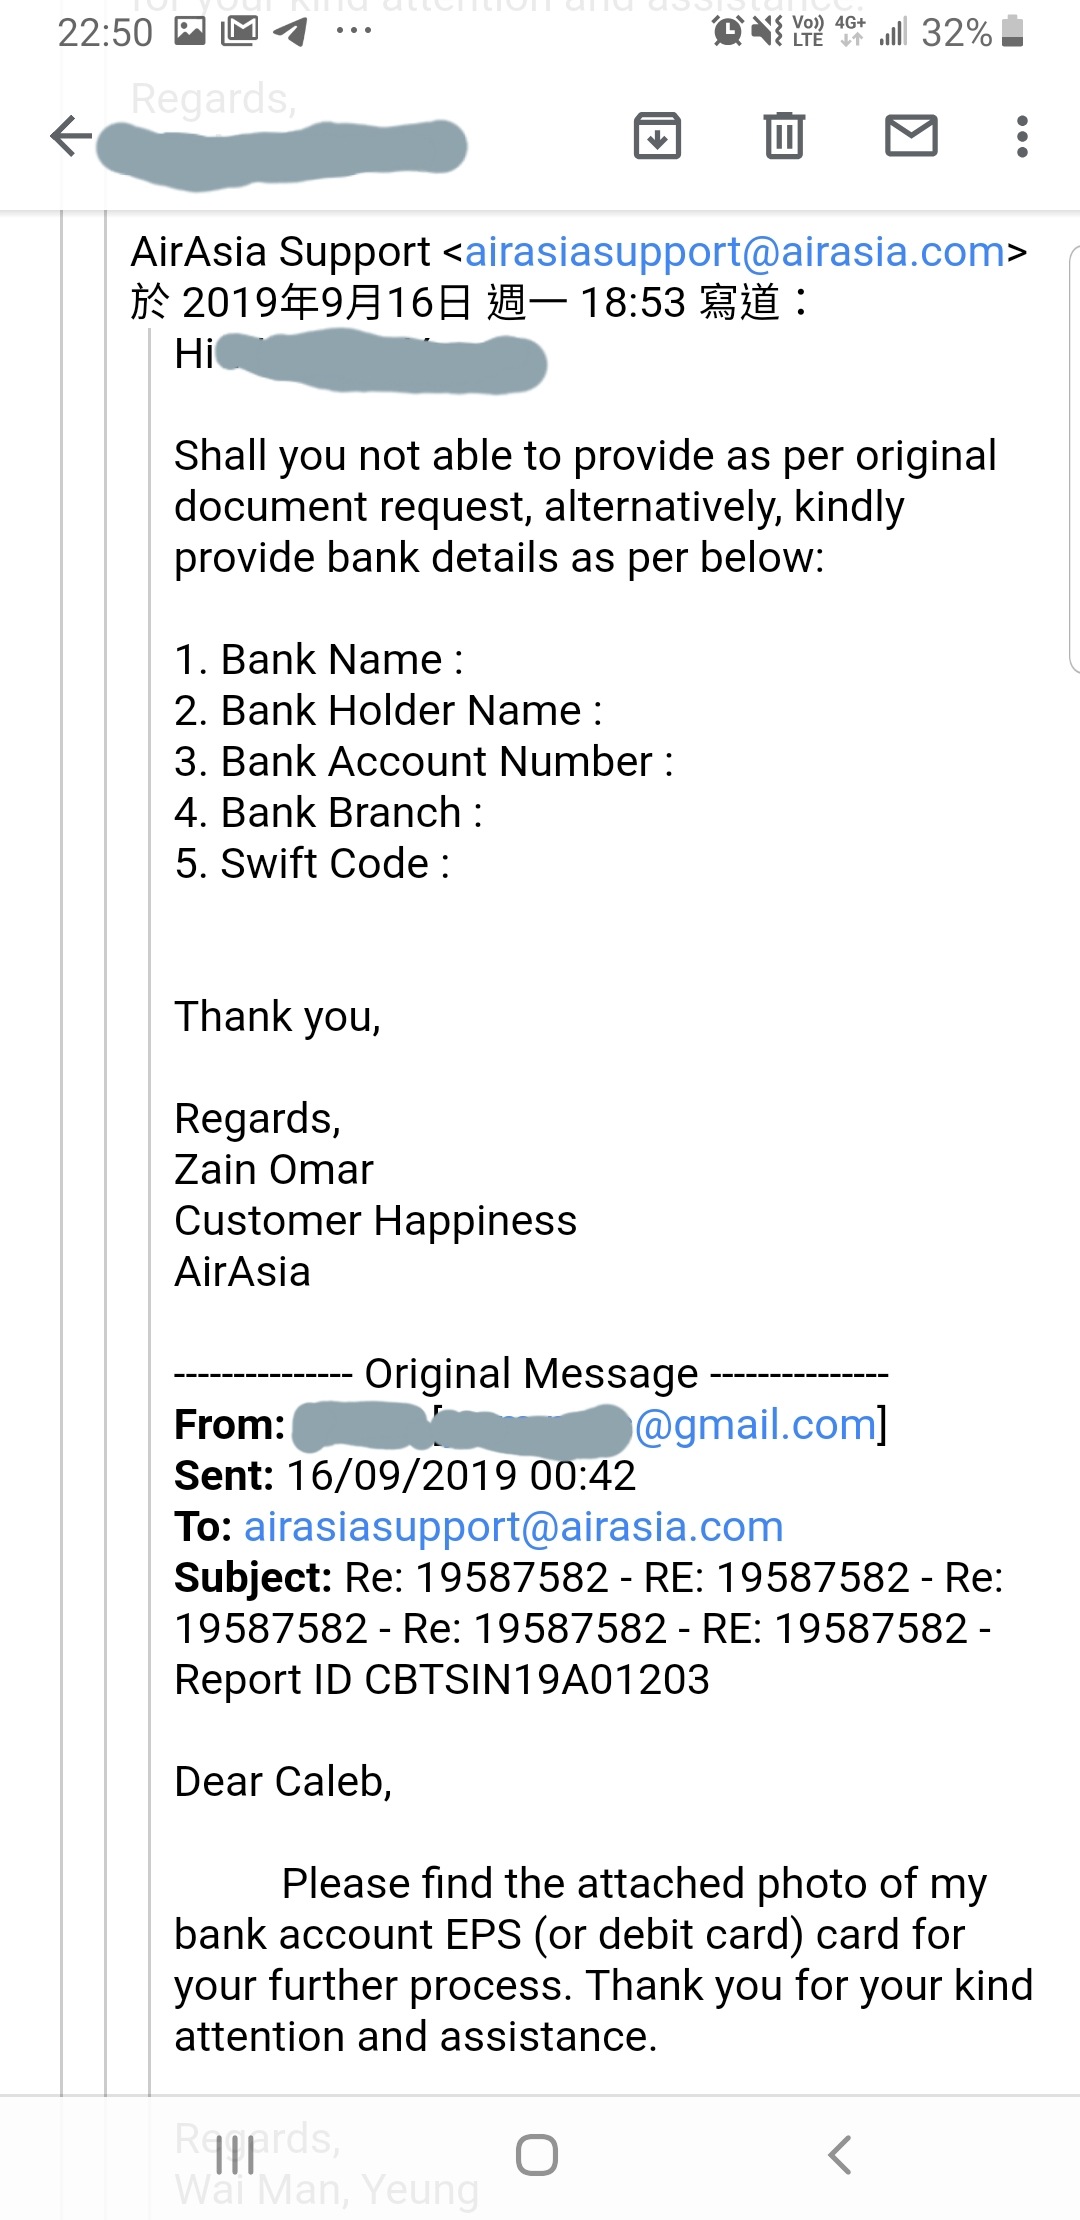Tap the Subject line with Report ID CBTSIN19A01203
1080x2220 pixels.
click(x=588, y=1628)
